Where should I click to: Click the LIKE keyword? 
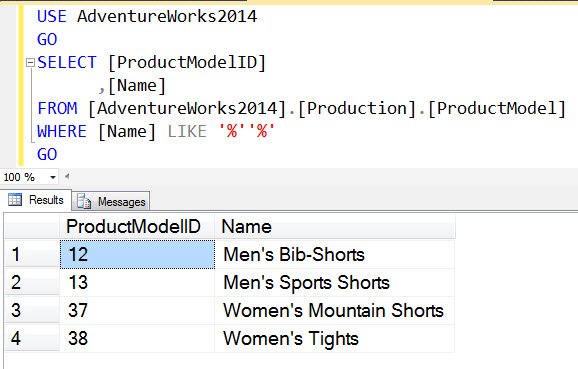[187, 132]
